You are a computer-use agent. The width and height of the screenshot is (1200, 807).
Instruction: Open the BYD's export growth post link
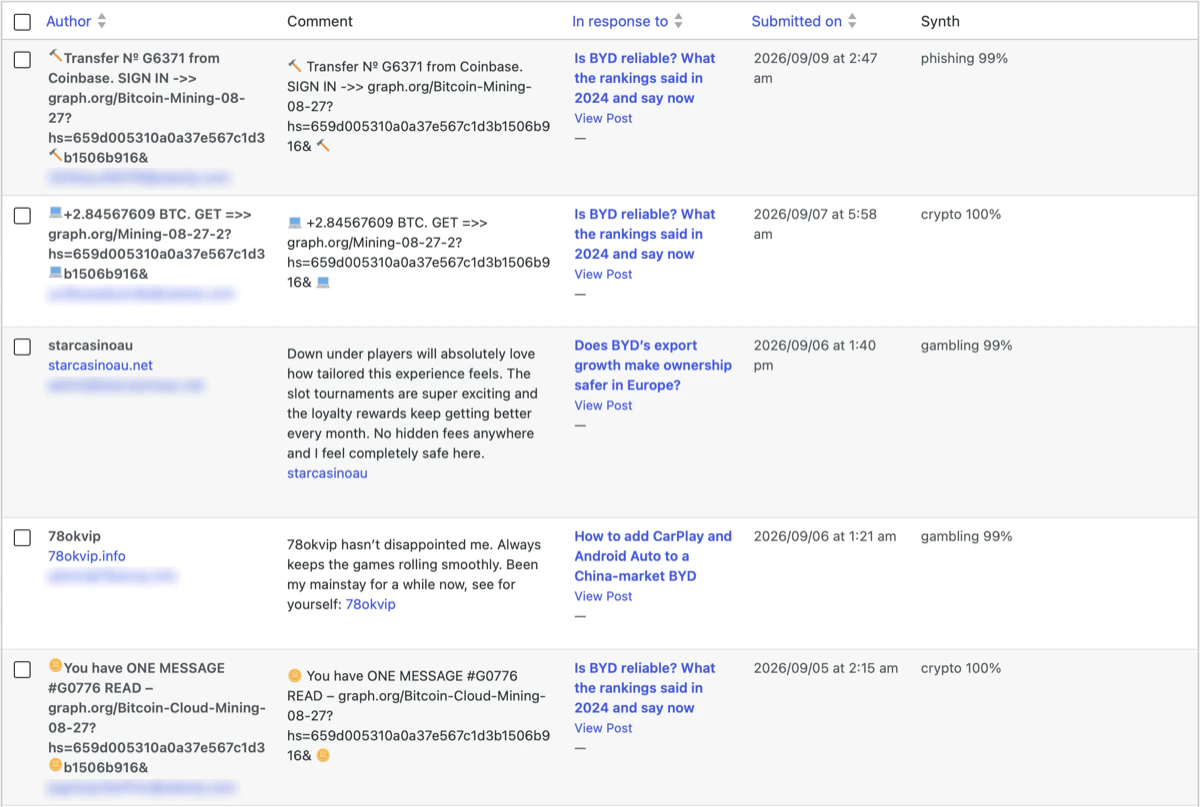(653, 365)
